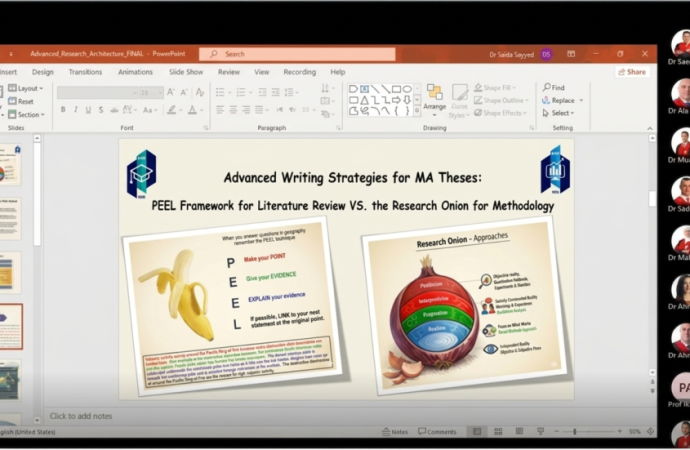Viewport: 690px width, 450px height.
Task: Toggle the Comments pane
Action: pyautogui.click(x=437, y=431)
